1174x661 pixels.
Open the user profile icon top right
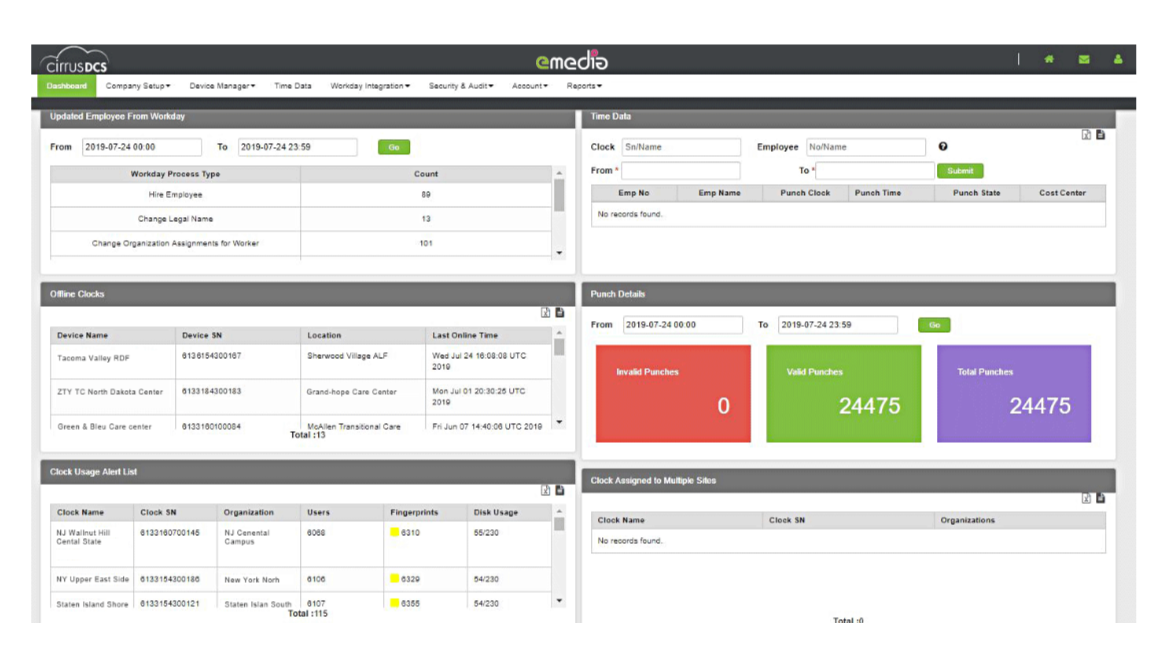(1118, 60)
